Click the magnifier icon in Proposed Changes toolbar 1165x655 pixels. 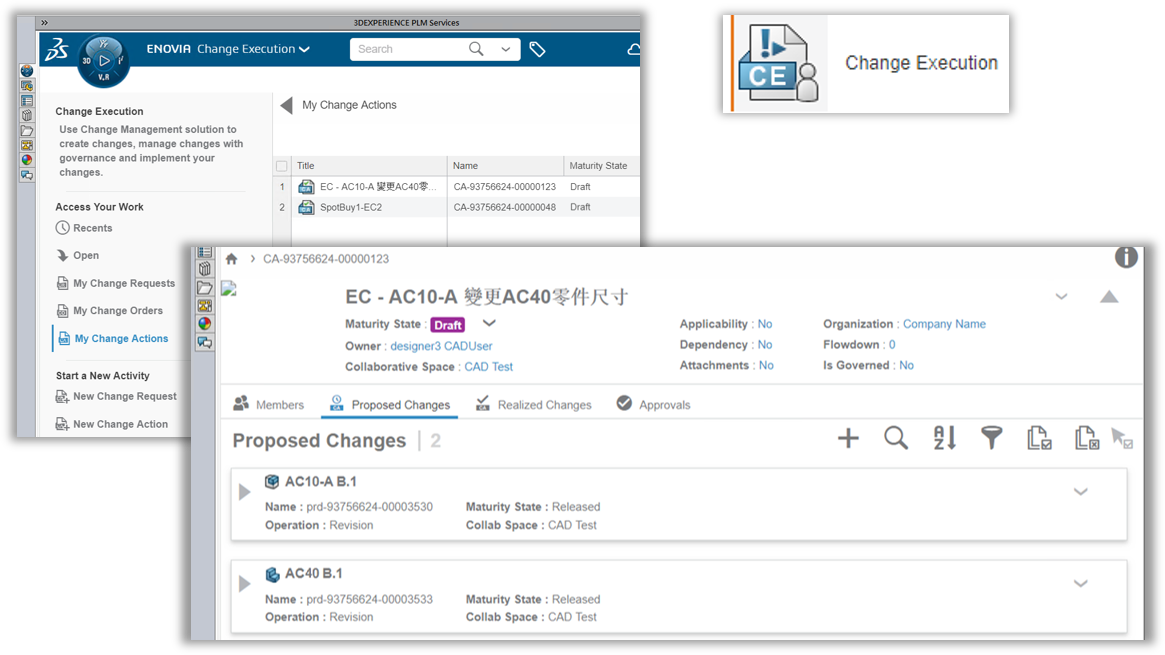(896, 438)
